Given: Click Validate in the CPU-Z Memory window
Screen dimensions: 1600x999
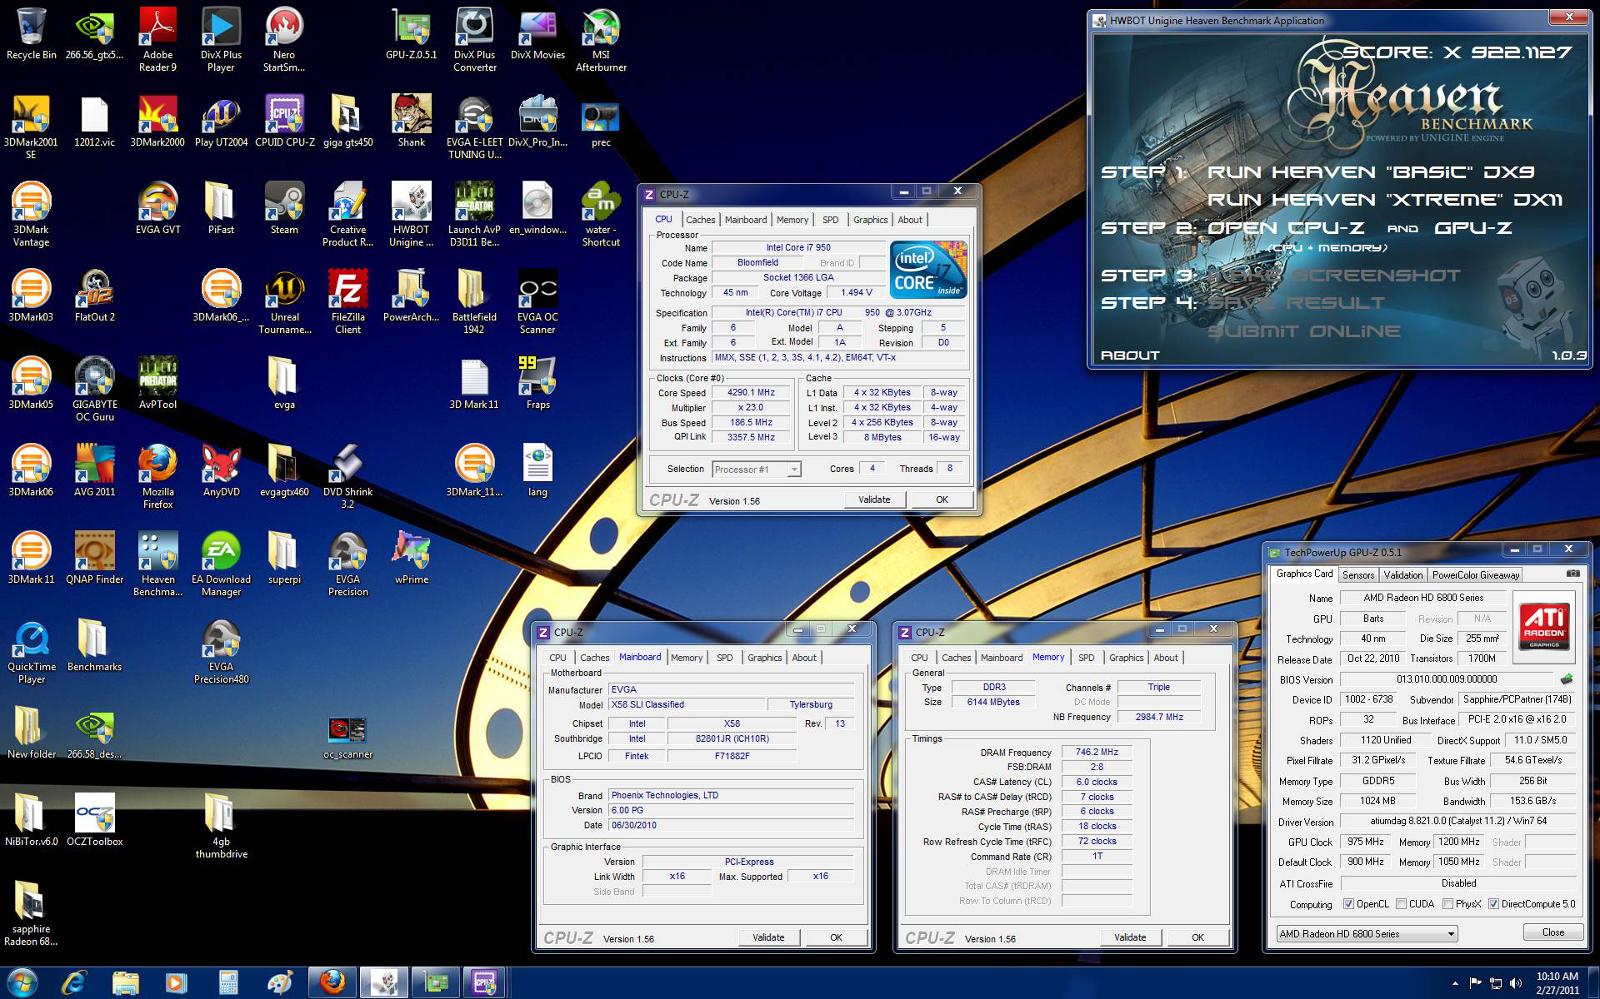Looking at the screenshot, I should 1130,938.
